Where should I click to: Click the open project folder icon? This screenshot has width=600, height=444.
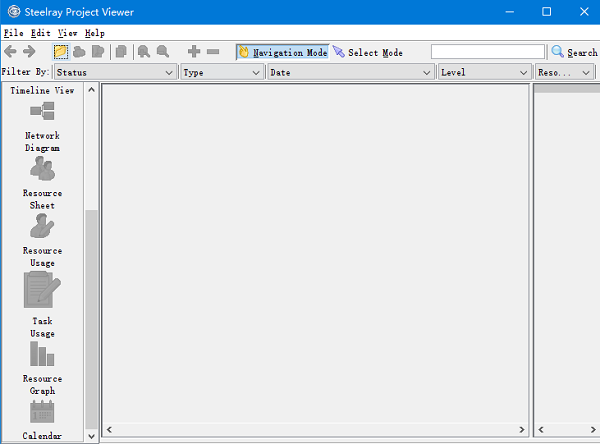pos(61,52)
